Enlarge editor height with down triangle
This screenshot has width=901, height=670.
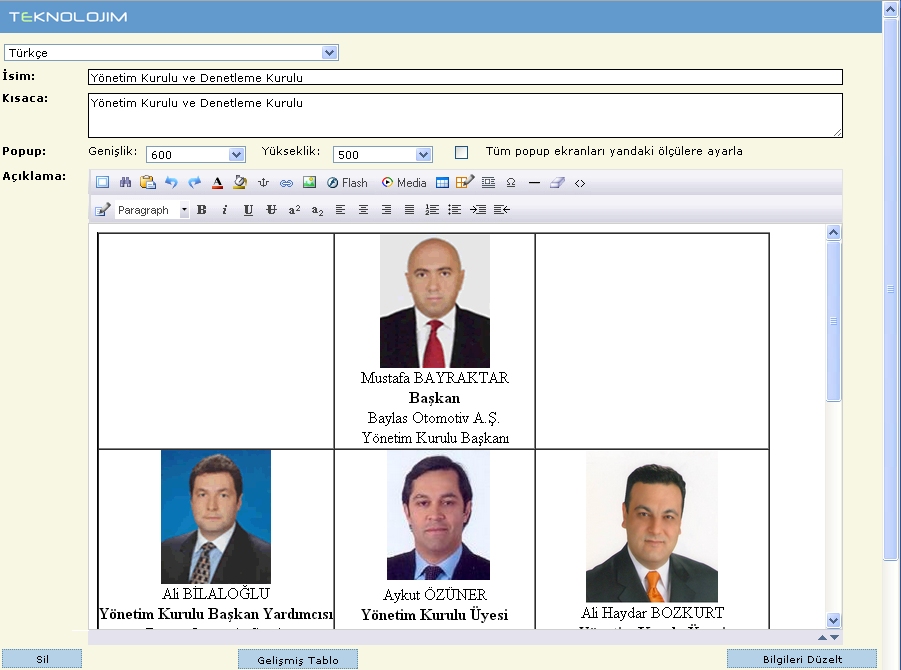pyautogui.click(x=834, y=637)
